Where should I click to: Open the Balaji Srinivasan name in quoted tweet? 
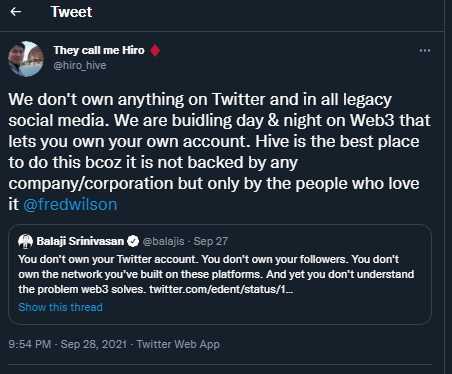click(80, 241)
